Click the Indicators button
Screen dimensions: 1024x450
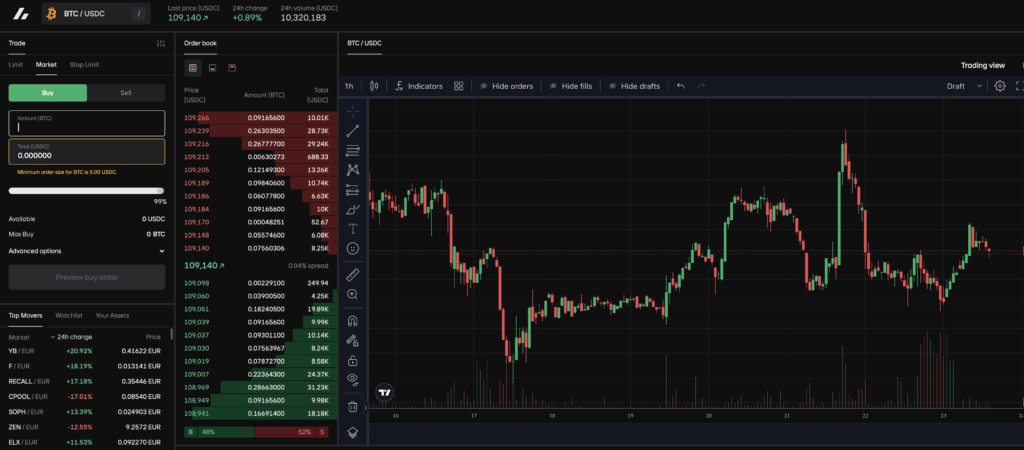(x=418, y=86)
